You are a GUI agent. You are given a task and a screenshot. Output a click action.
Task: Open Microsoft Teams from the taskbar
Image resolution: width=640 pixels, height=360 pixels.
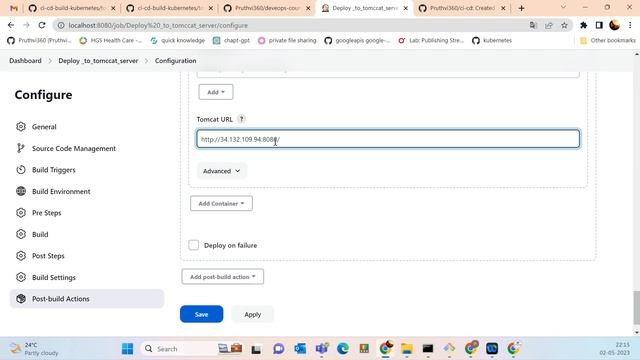322,349
